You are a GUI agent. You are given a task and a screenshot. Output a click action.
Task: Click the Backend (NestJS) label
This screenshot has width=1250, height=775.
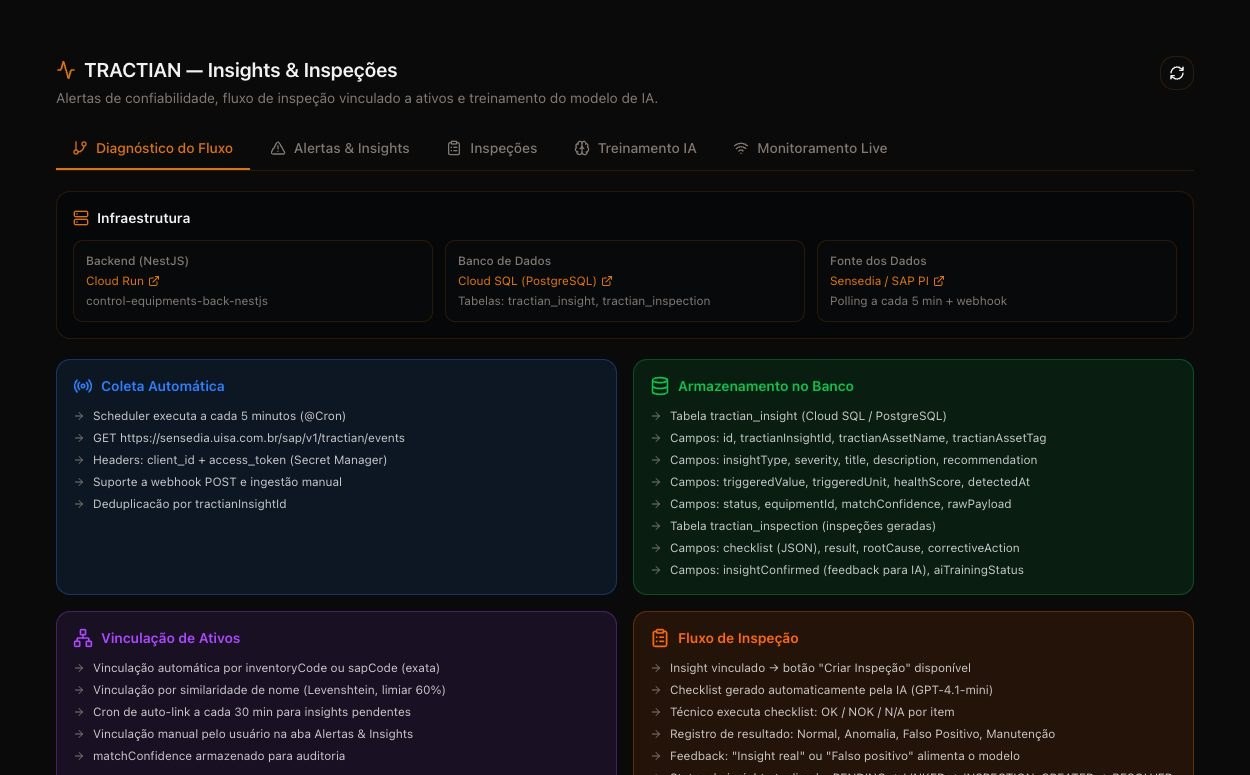(x=137, y=261)
